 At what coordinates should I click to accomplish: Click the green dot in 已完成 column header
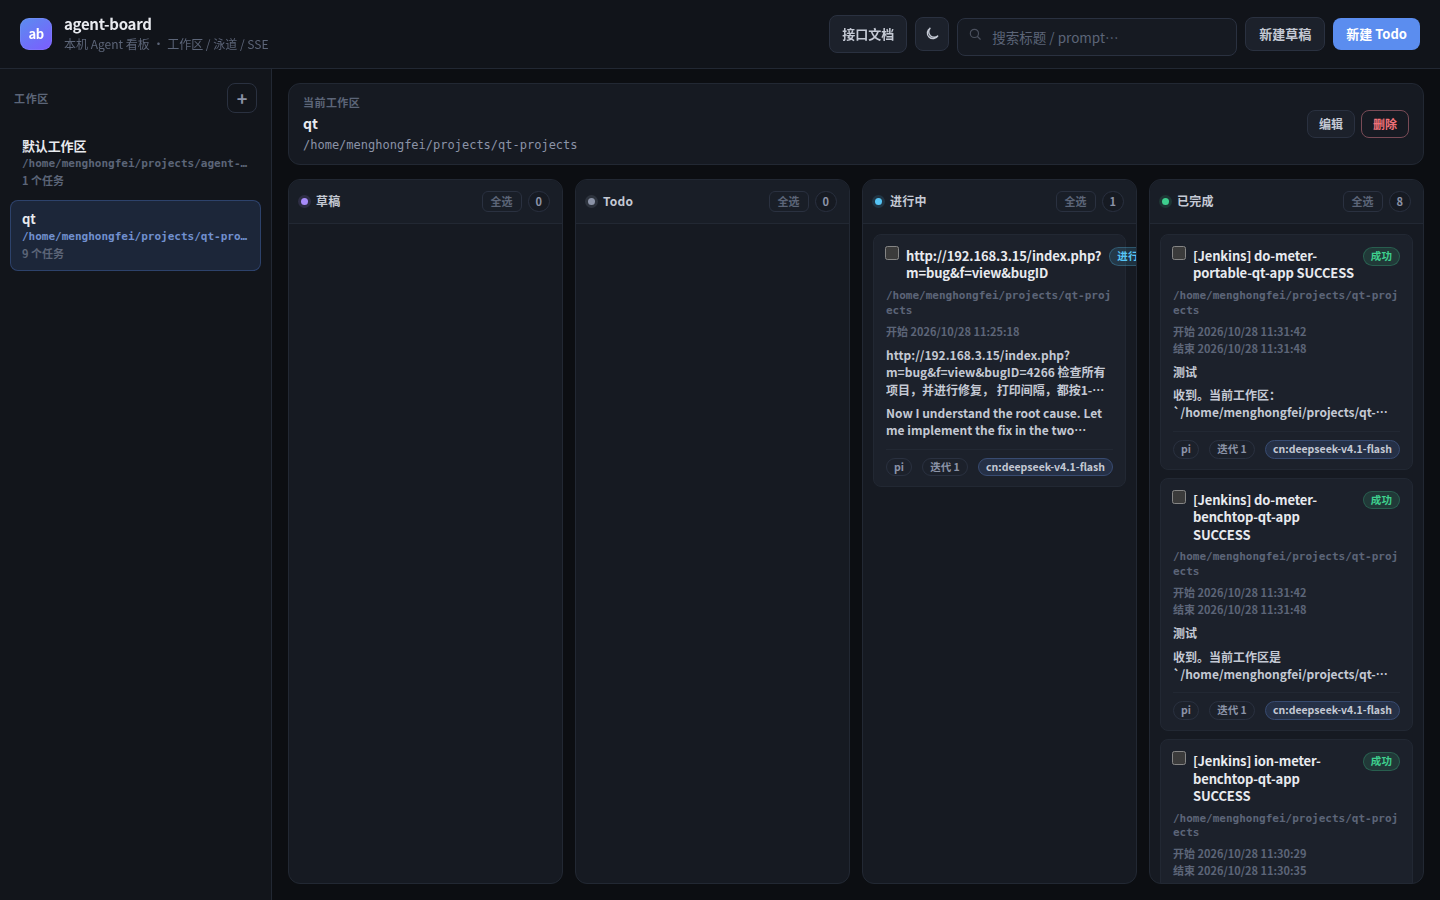point(1165,201)
